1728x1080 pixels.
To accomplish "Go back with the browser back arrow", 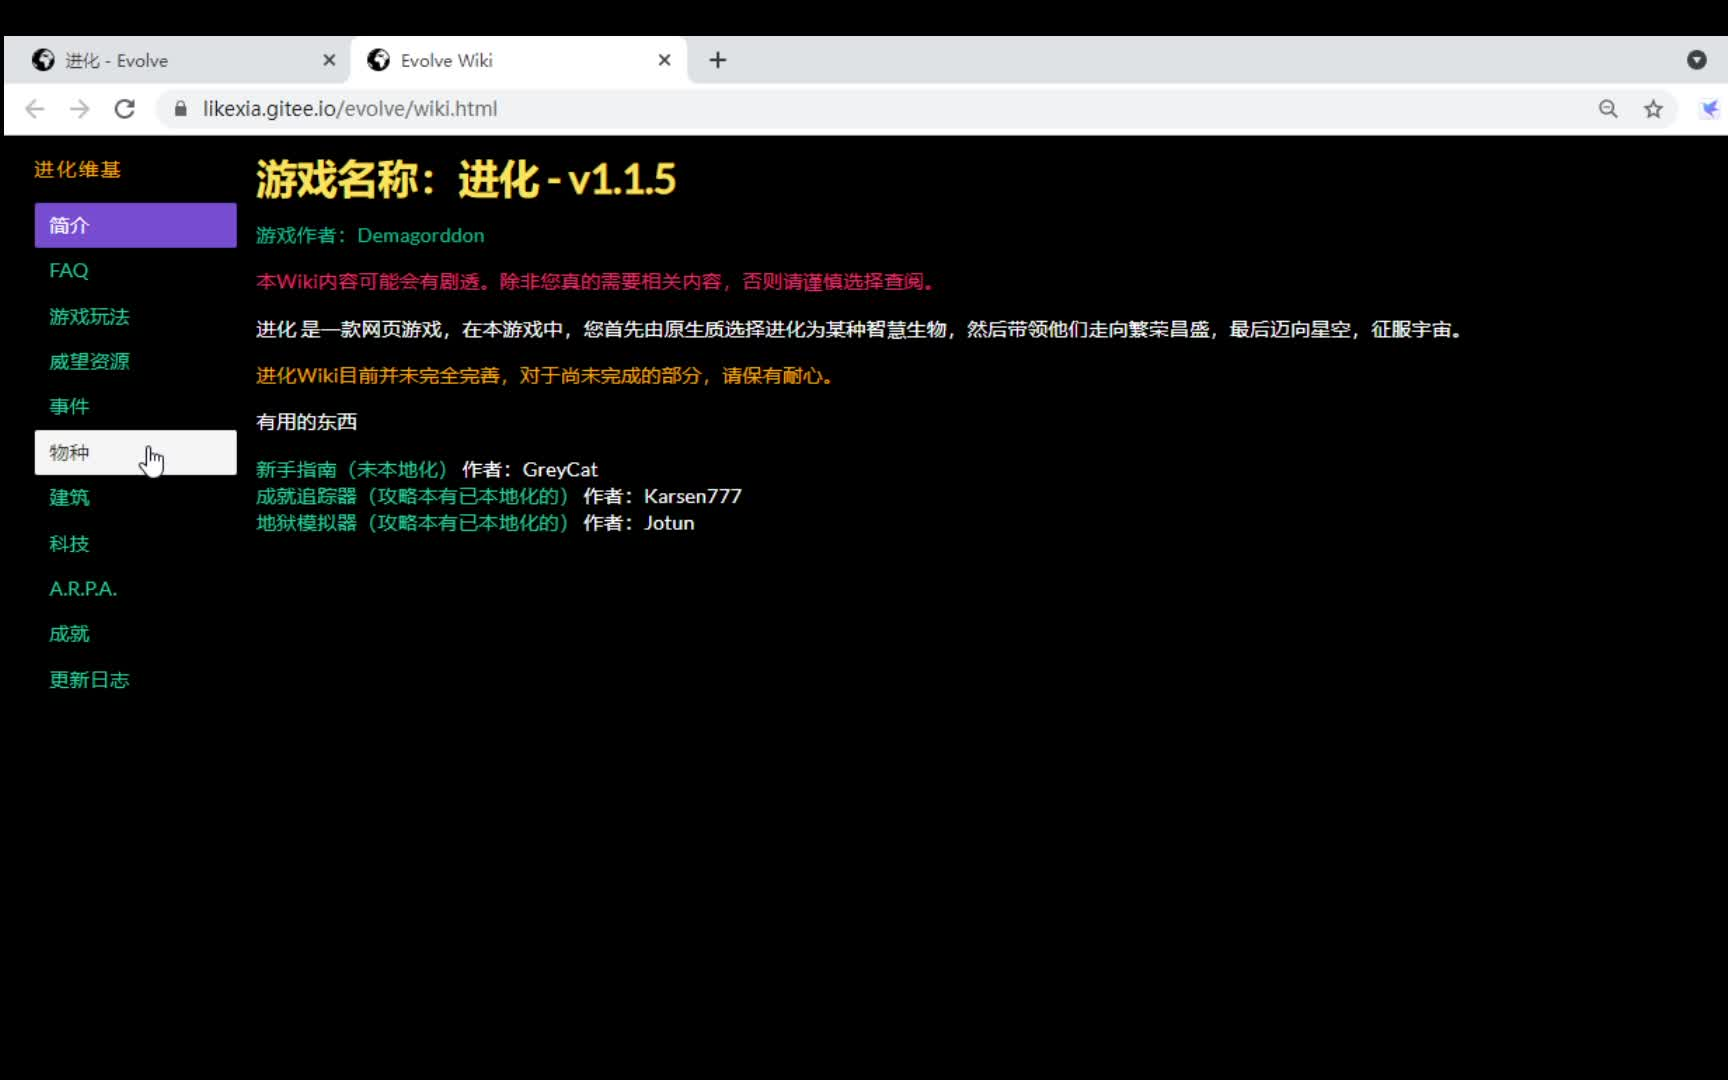I will click(35, 109).
